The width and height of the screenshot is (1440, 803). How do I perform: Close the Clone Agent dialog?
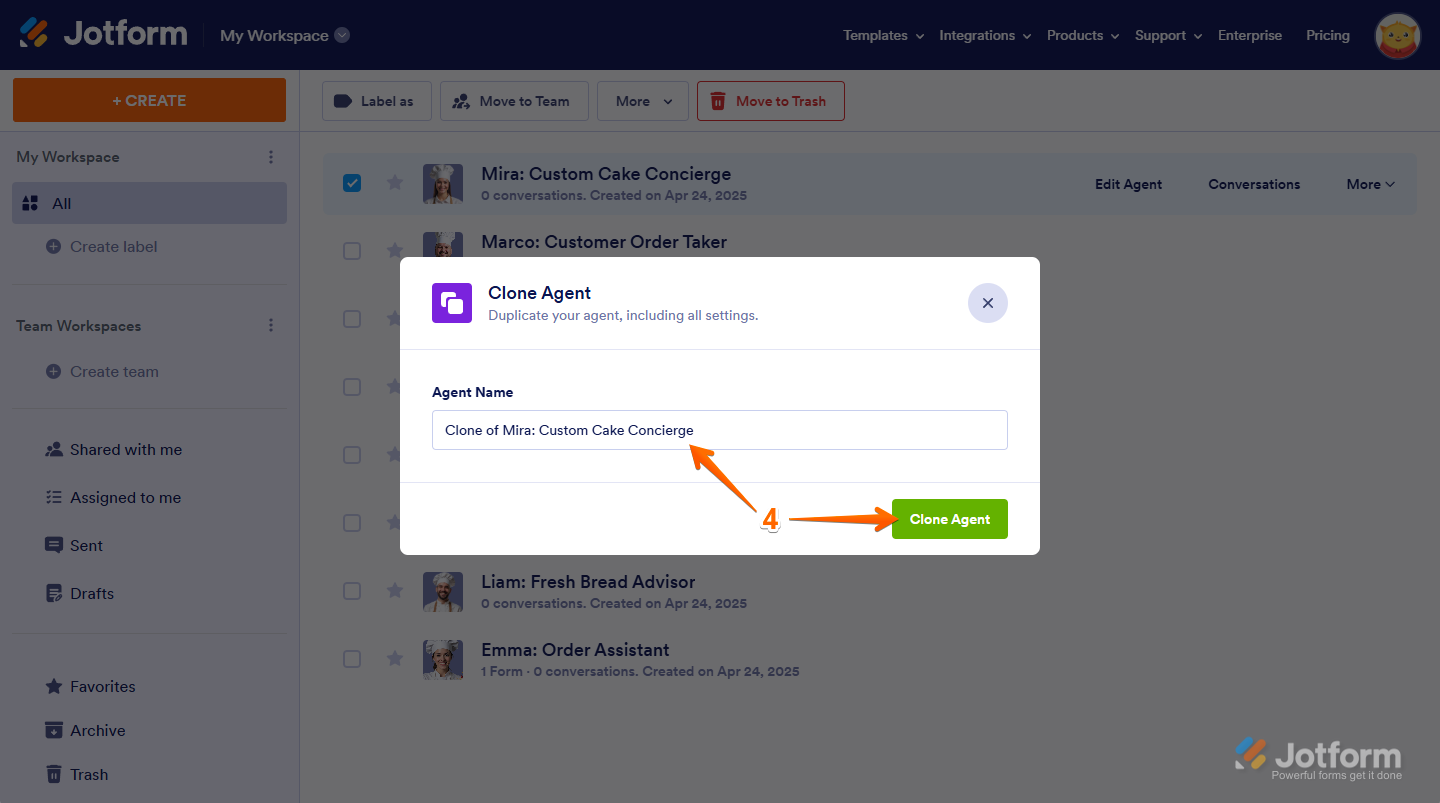tap(987, 303)
